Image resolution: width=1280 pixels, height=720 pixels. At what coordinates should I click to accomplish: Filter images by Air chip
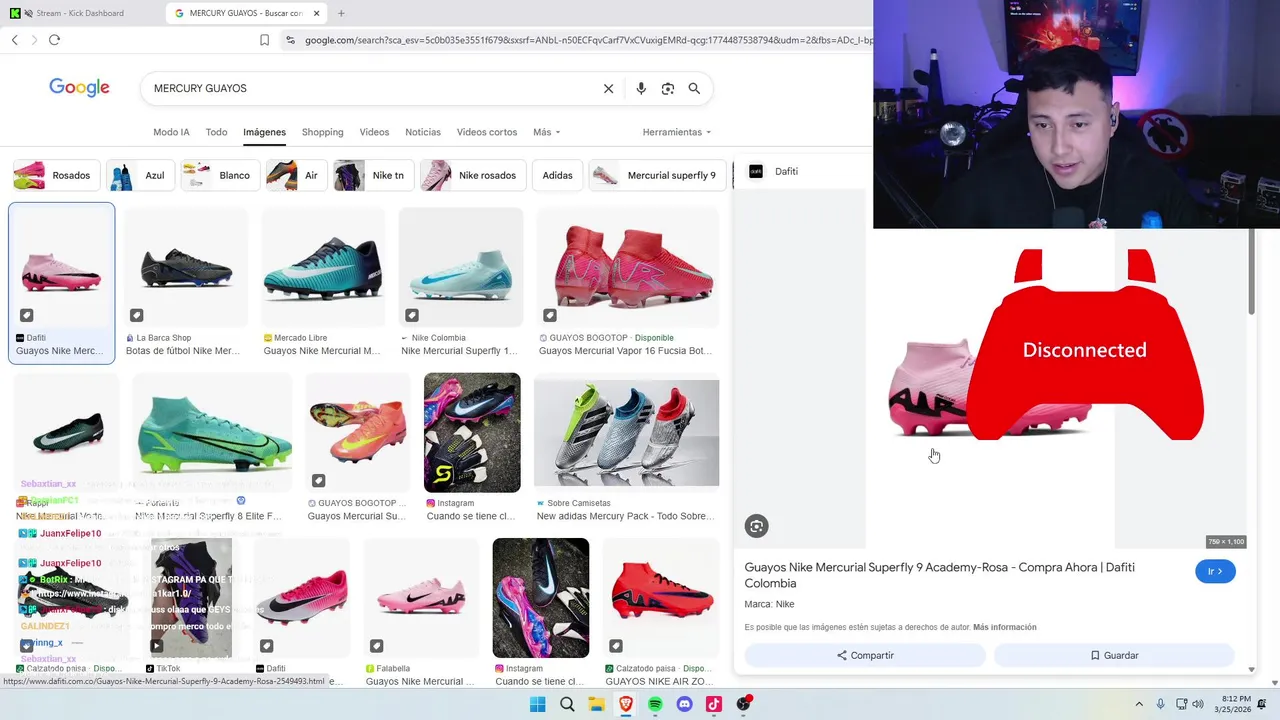click(x=297, y=175)
